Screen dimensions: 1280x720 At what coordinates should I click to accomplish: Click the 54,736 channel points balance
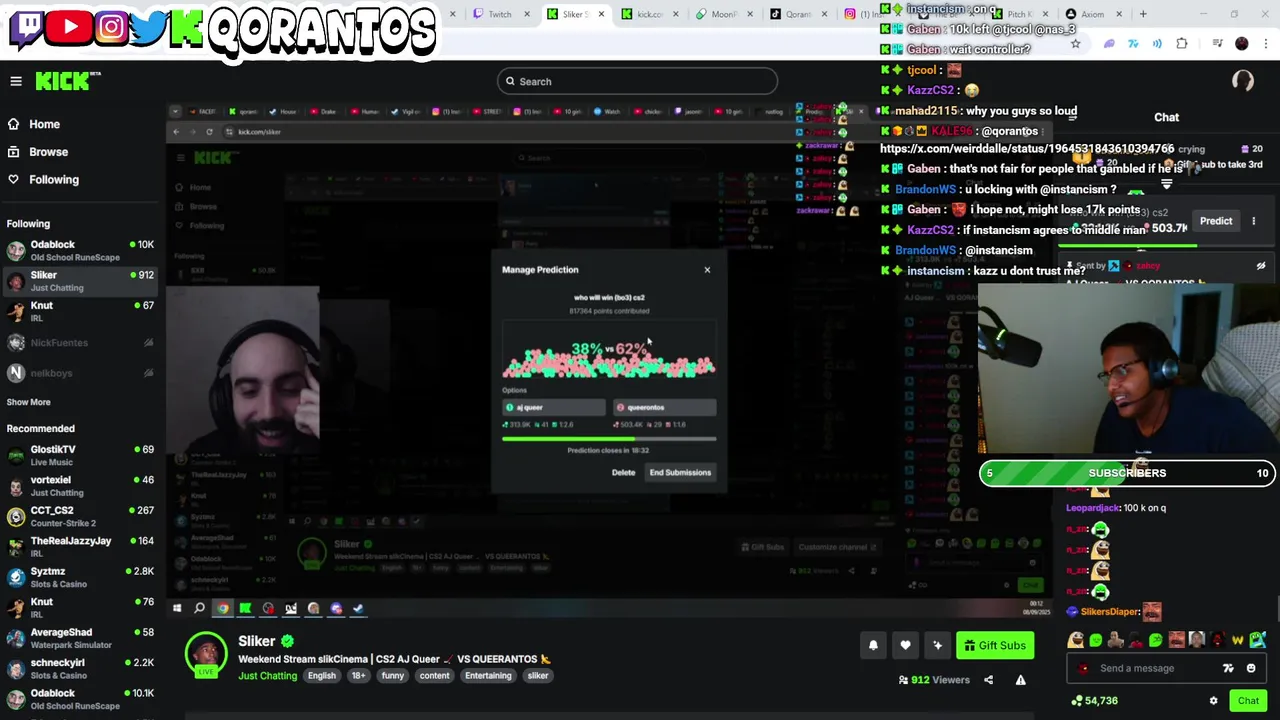tap(1094, 701)
